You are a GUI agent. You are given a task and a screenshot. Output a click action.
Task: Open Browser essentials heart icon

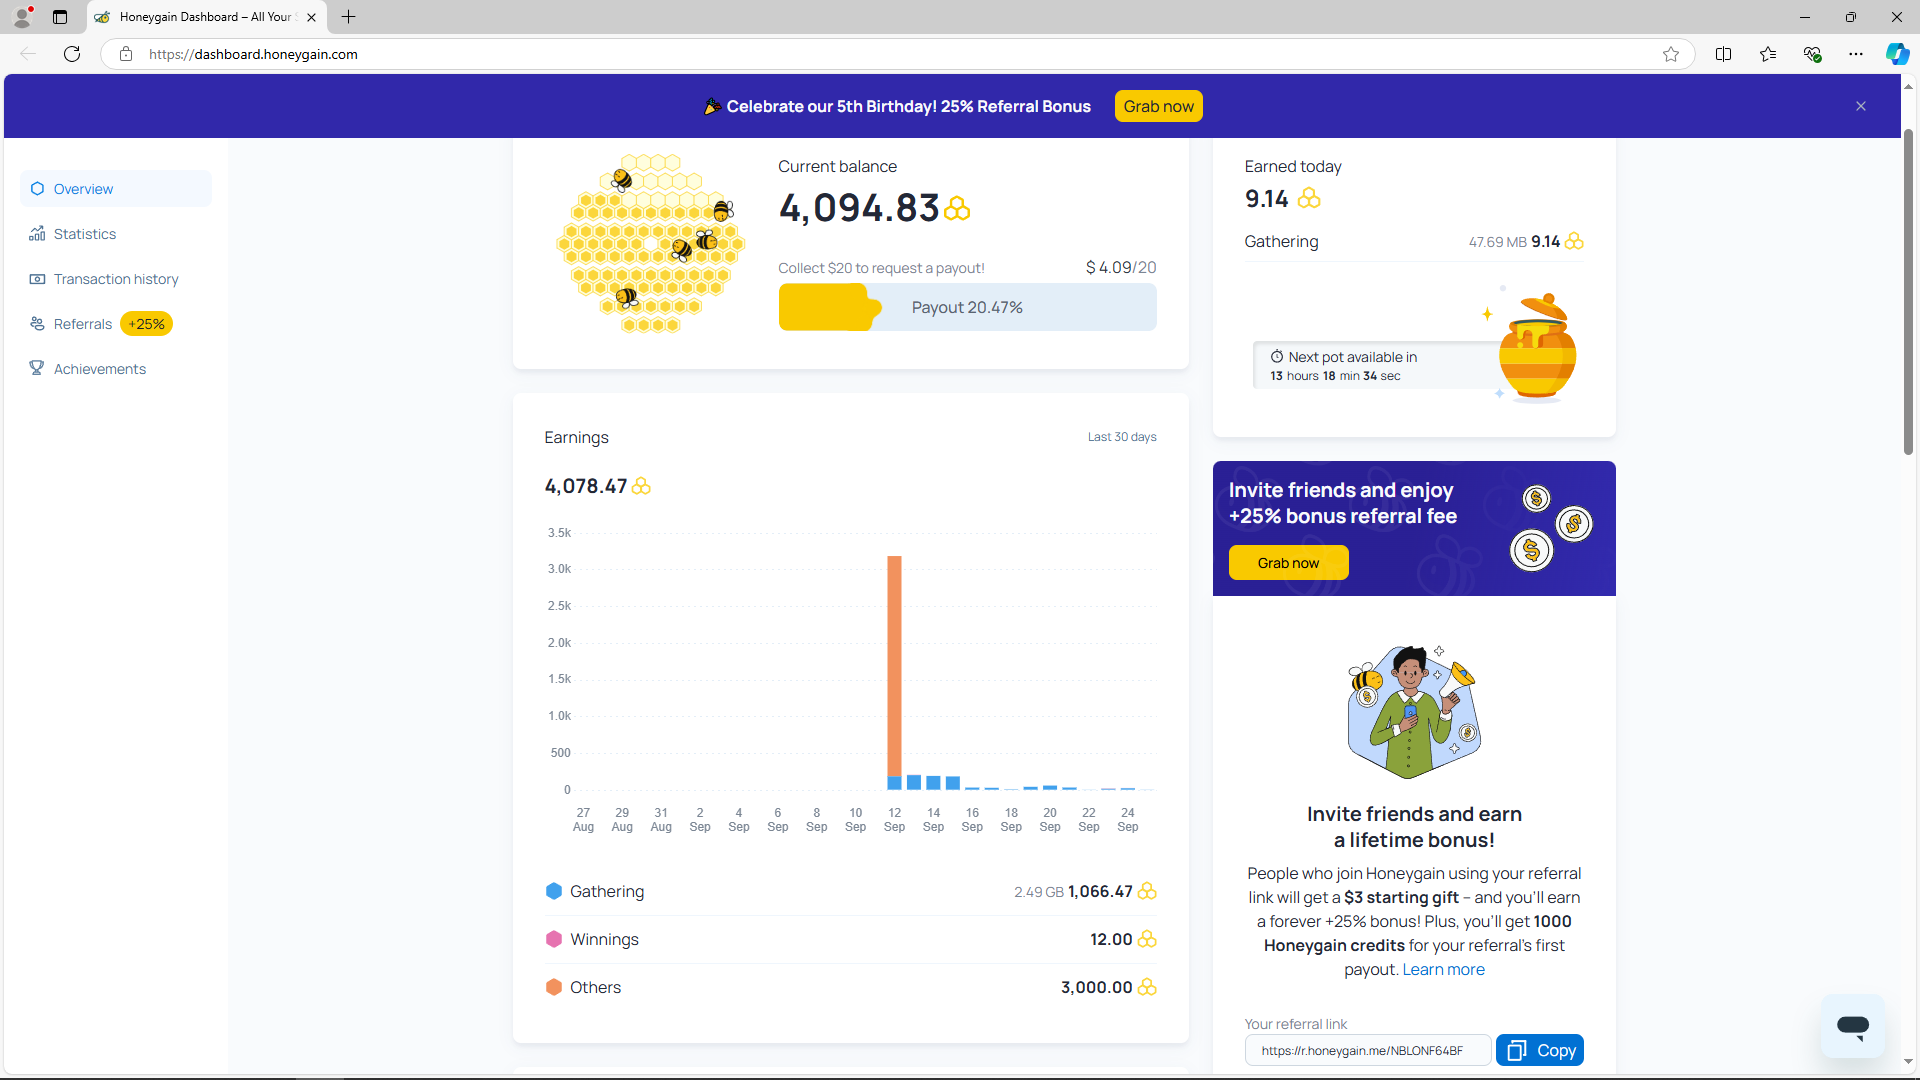tap(1812, 54)
